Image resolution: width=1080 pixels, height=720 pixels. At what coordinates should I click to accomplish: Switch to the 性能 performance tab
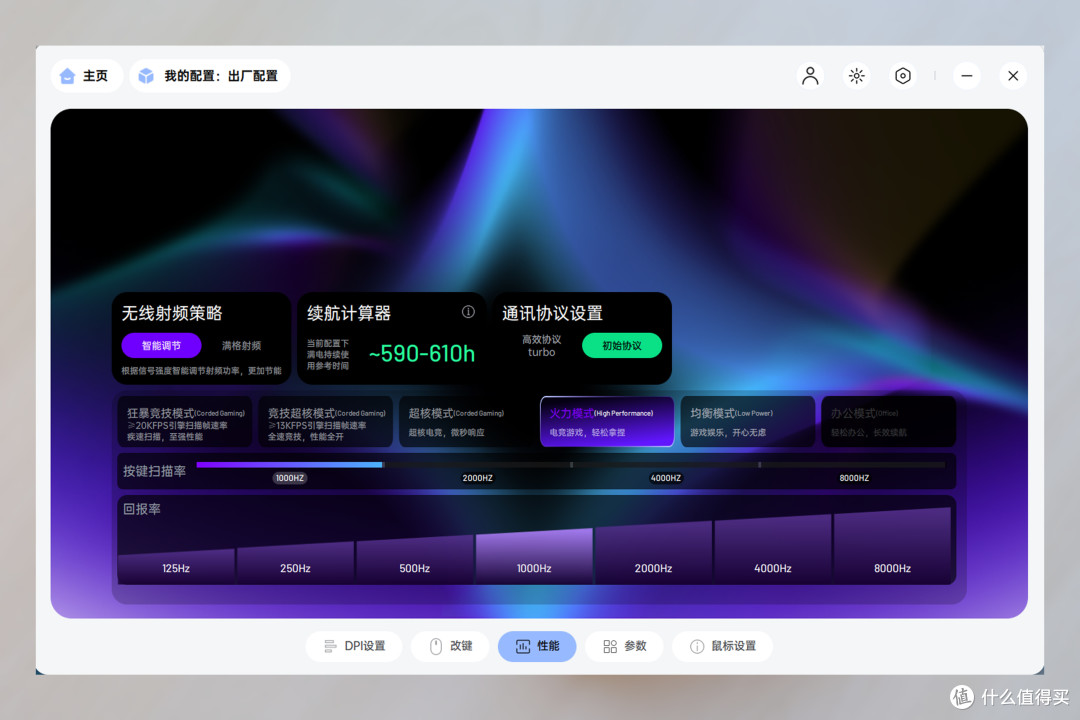point(537,646)
